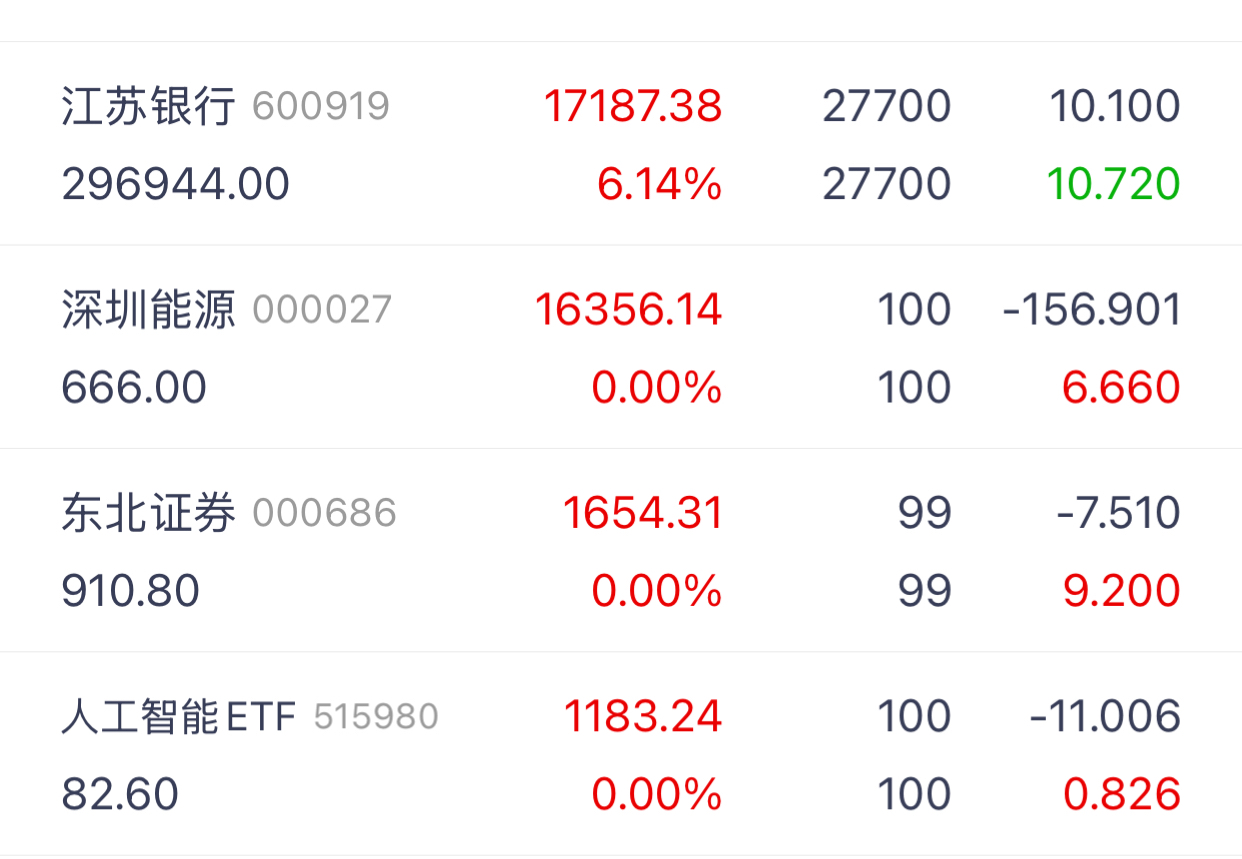
Task: Tap 东北证券 market value 910.80
Action: pyautogui.click(x=131, y=592)
